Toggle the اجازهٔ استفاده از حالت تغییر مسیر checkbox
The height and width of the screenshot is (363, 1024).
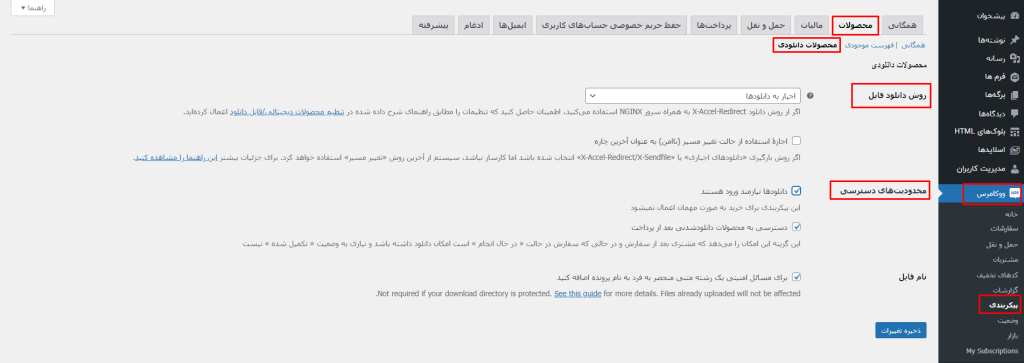[x=796, y=140]
